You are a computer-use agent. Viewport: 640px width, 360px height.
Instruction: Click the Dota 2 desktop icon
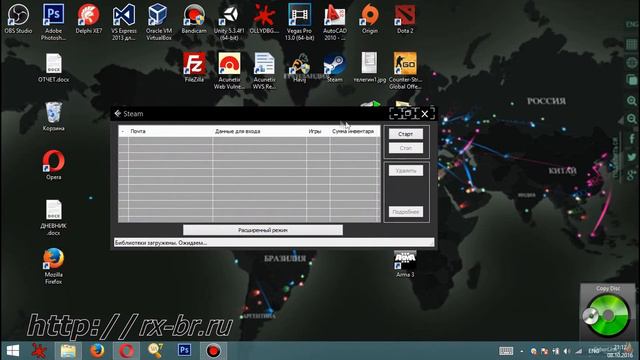click(405, 18)
